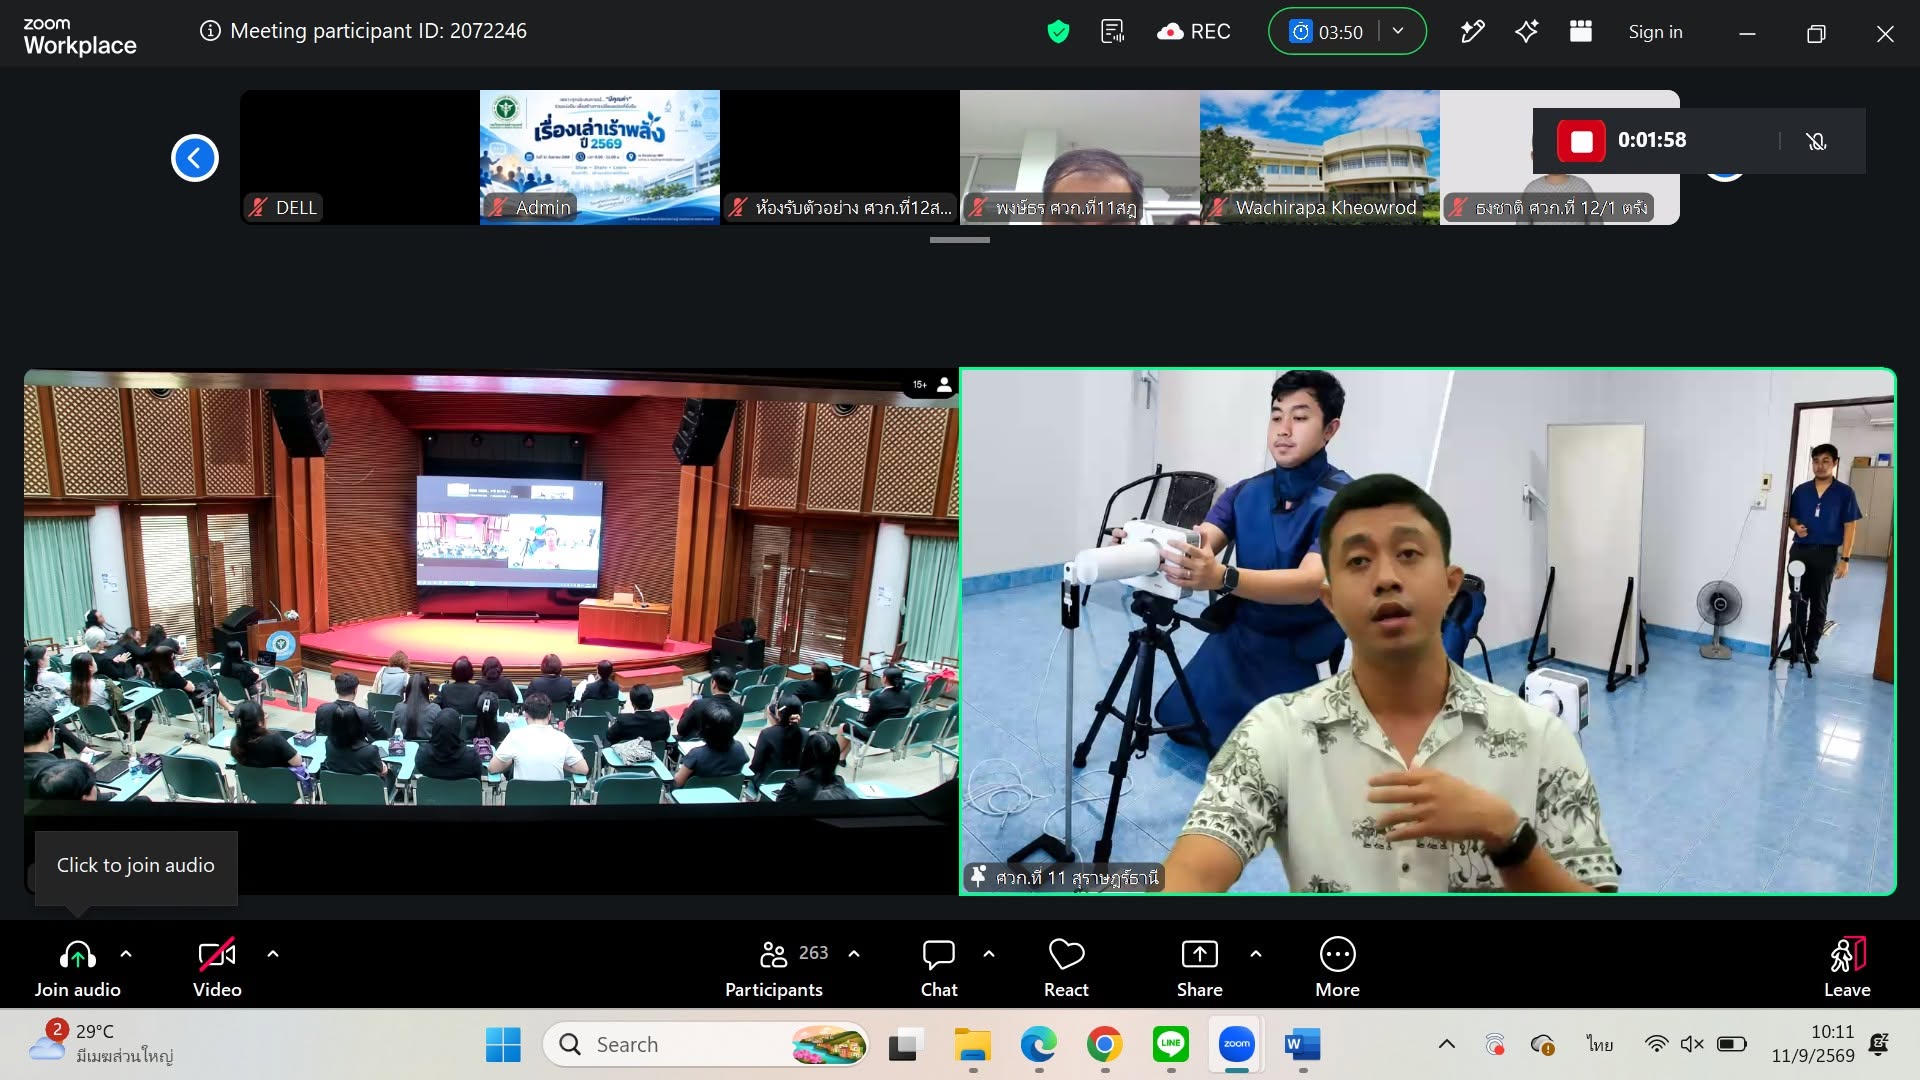The image size is (1920, 1080).
Task: Open the annotation pen tool
Action: [x=1472, y=32]
